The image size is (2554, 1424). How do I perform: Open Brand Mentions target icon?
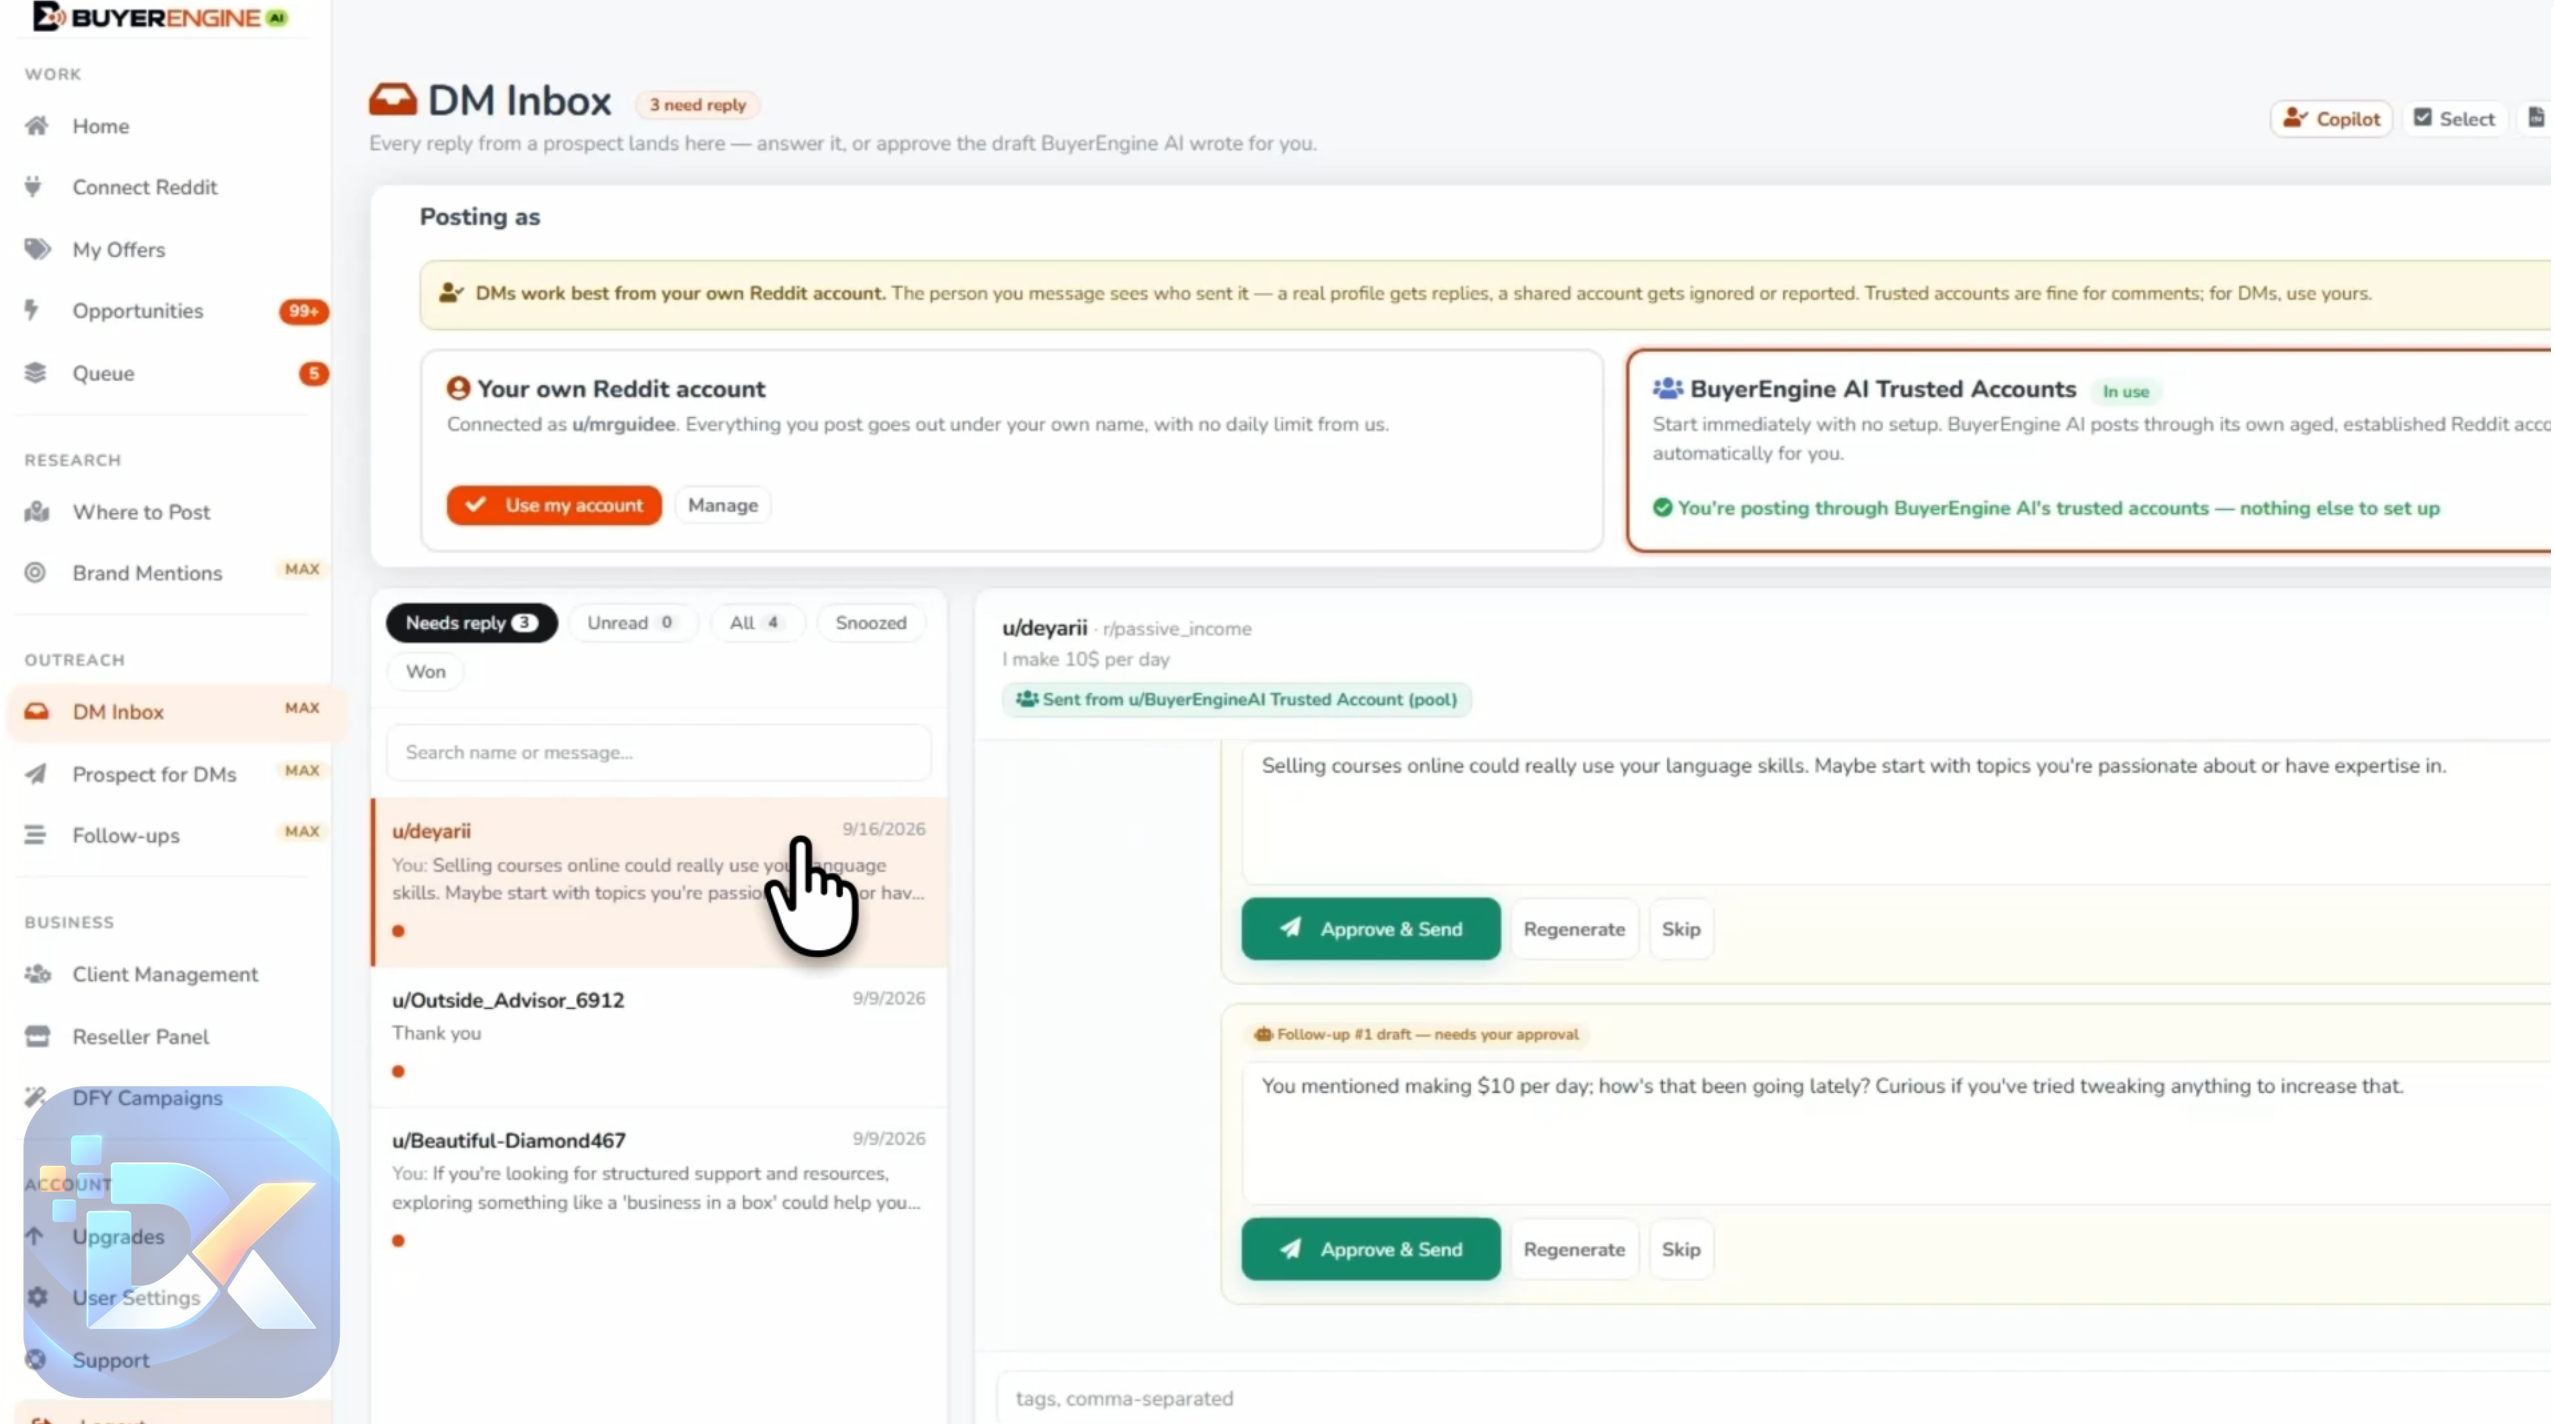point(35,573)
